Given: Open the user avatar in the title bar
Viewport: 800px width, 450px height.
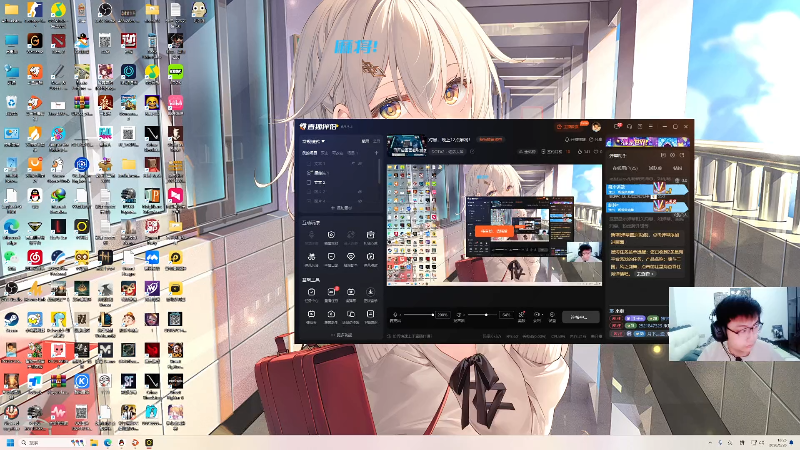Looking at the screenshot, I should pos(596,127).
